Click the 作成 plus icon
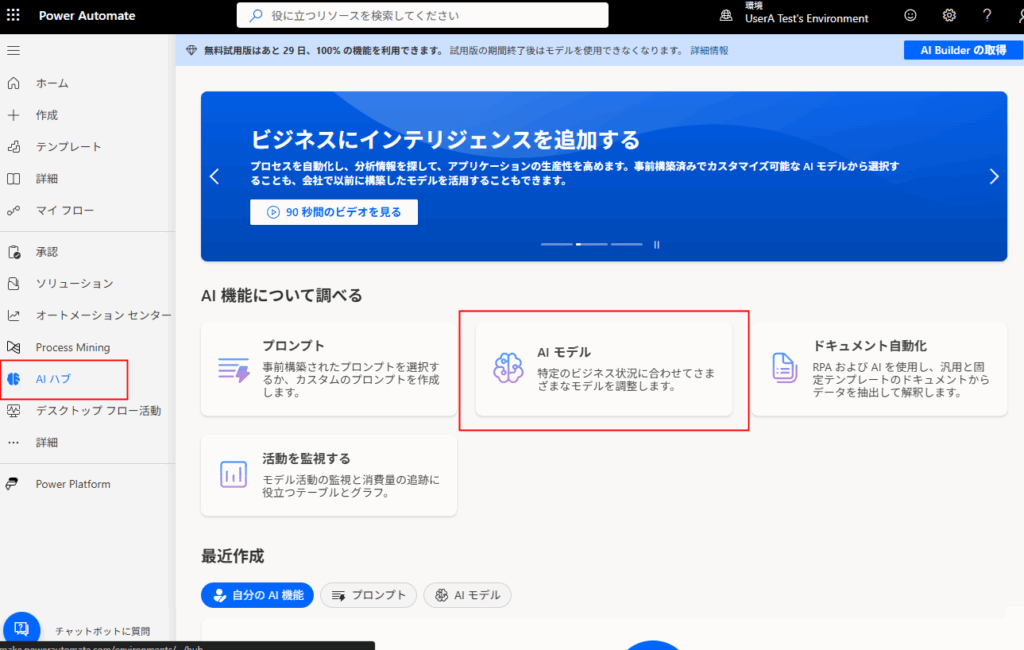 [x=14, y=115]
